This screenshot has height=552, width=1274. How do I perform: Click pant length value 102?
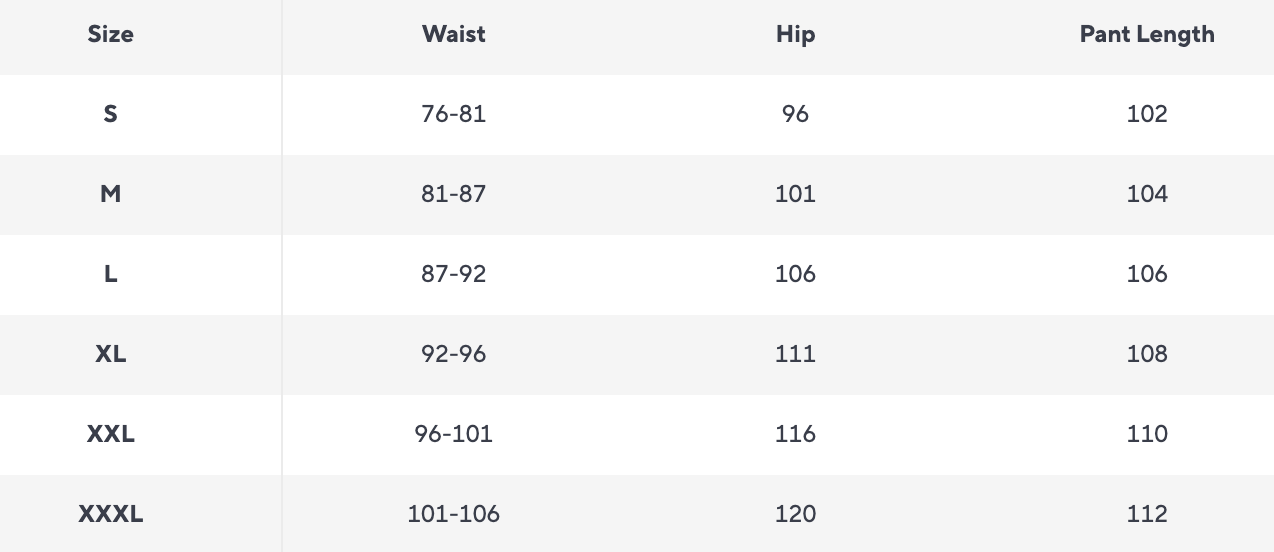click(x=1146, y=114)
